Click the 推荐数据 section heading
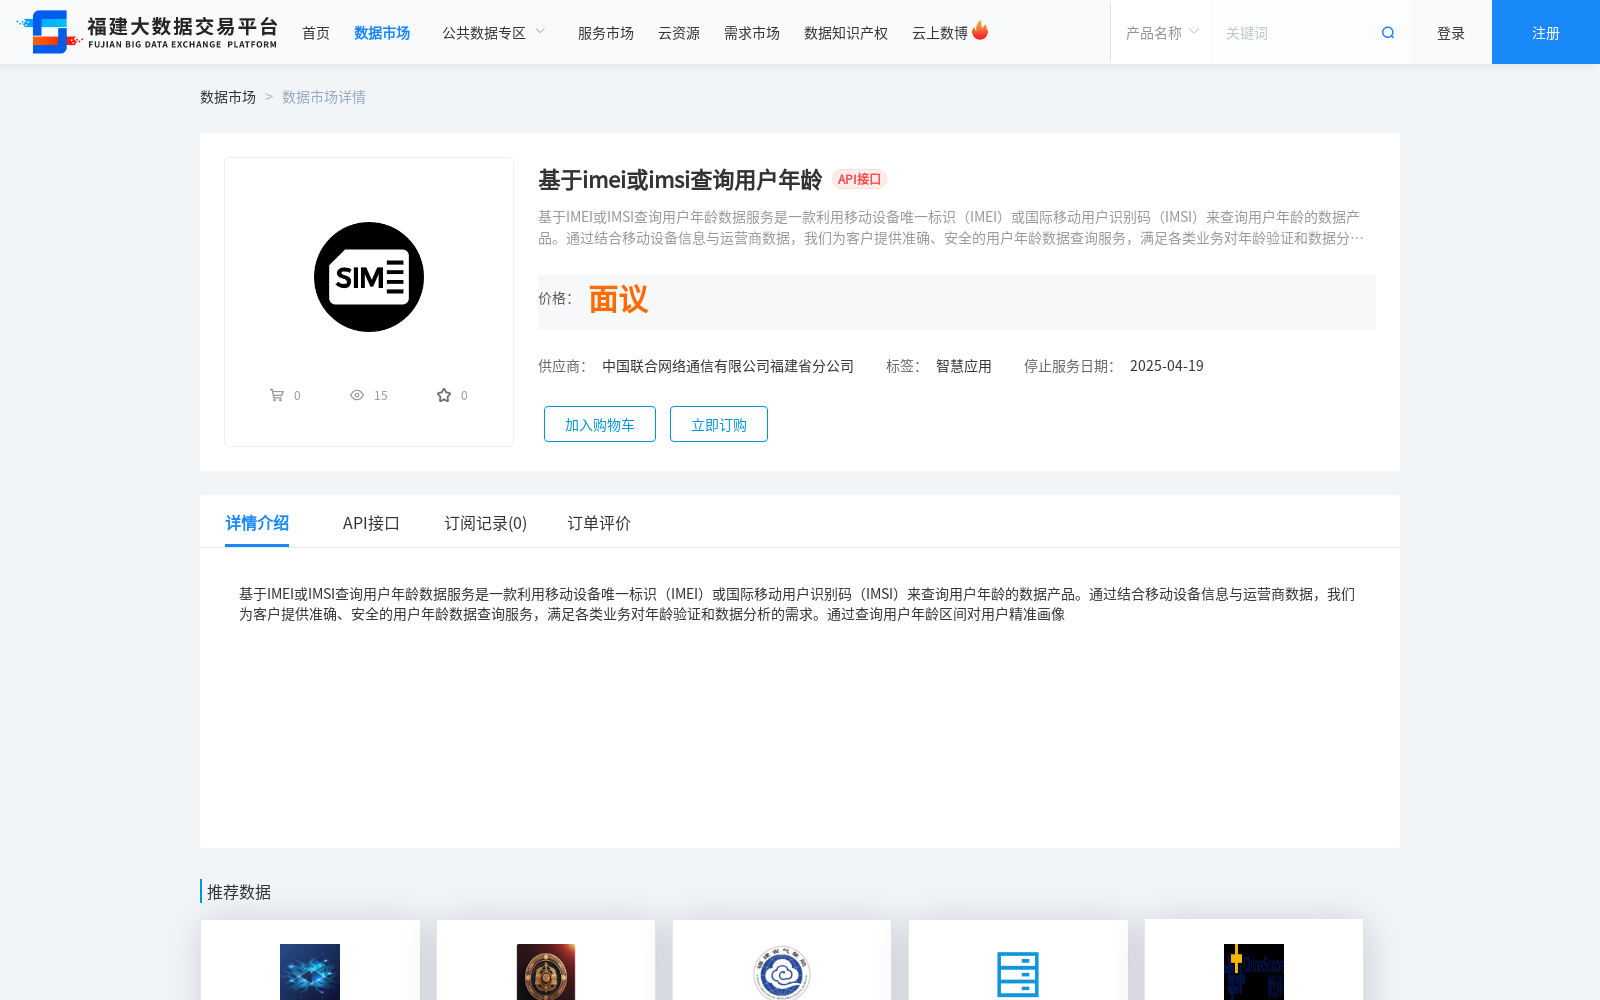Viewport: 1600px width, 1000px height. click(239, 892)
